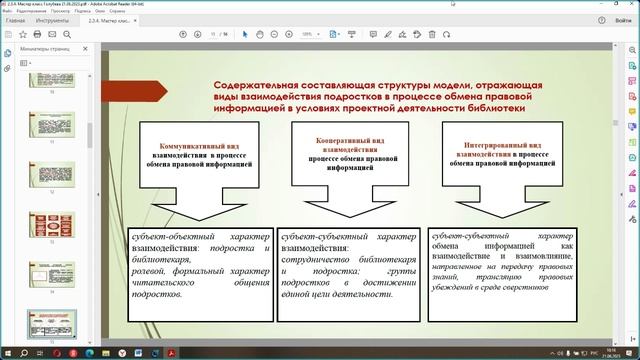Open the Инструменты tab
The height and width of the screenshot is (360, 640).
tap(52, 20)
